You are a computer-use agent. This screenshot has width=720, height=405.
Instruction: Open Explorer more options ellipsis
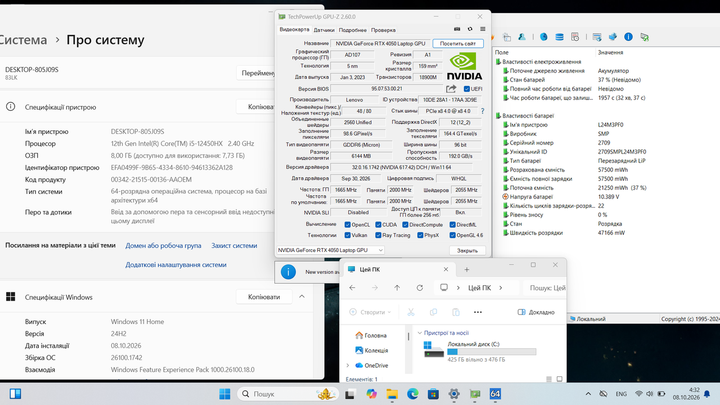click(x=478, y=312)
